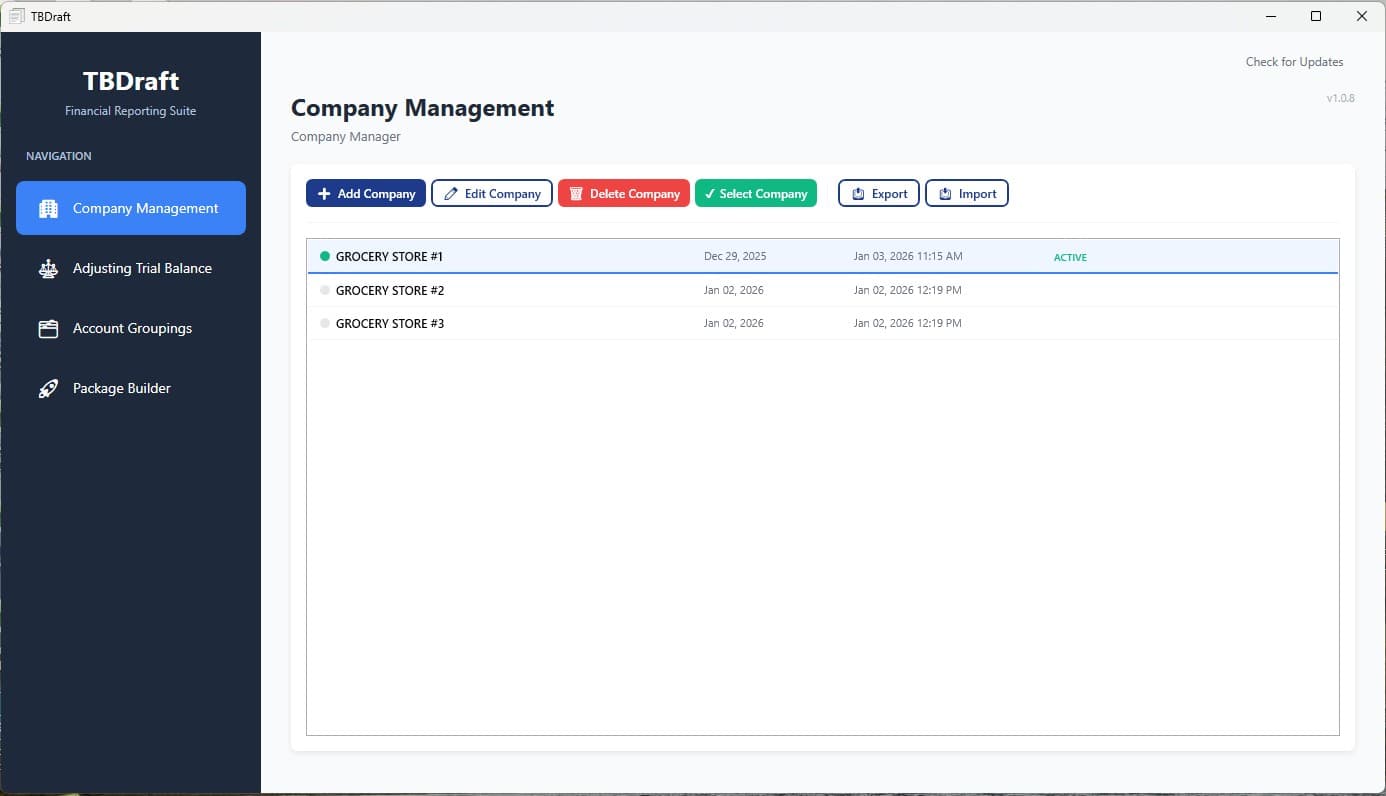Click the plus icon on Add Company
This screenshot has width=1386, height=796.
[x=324, y=194]
